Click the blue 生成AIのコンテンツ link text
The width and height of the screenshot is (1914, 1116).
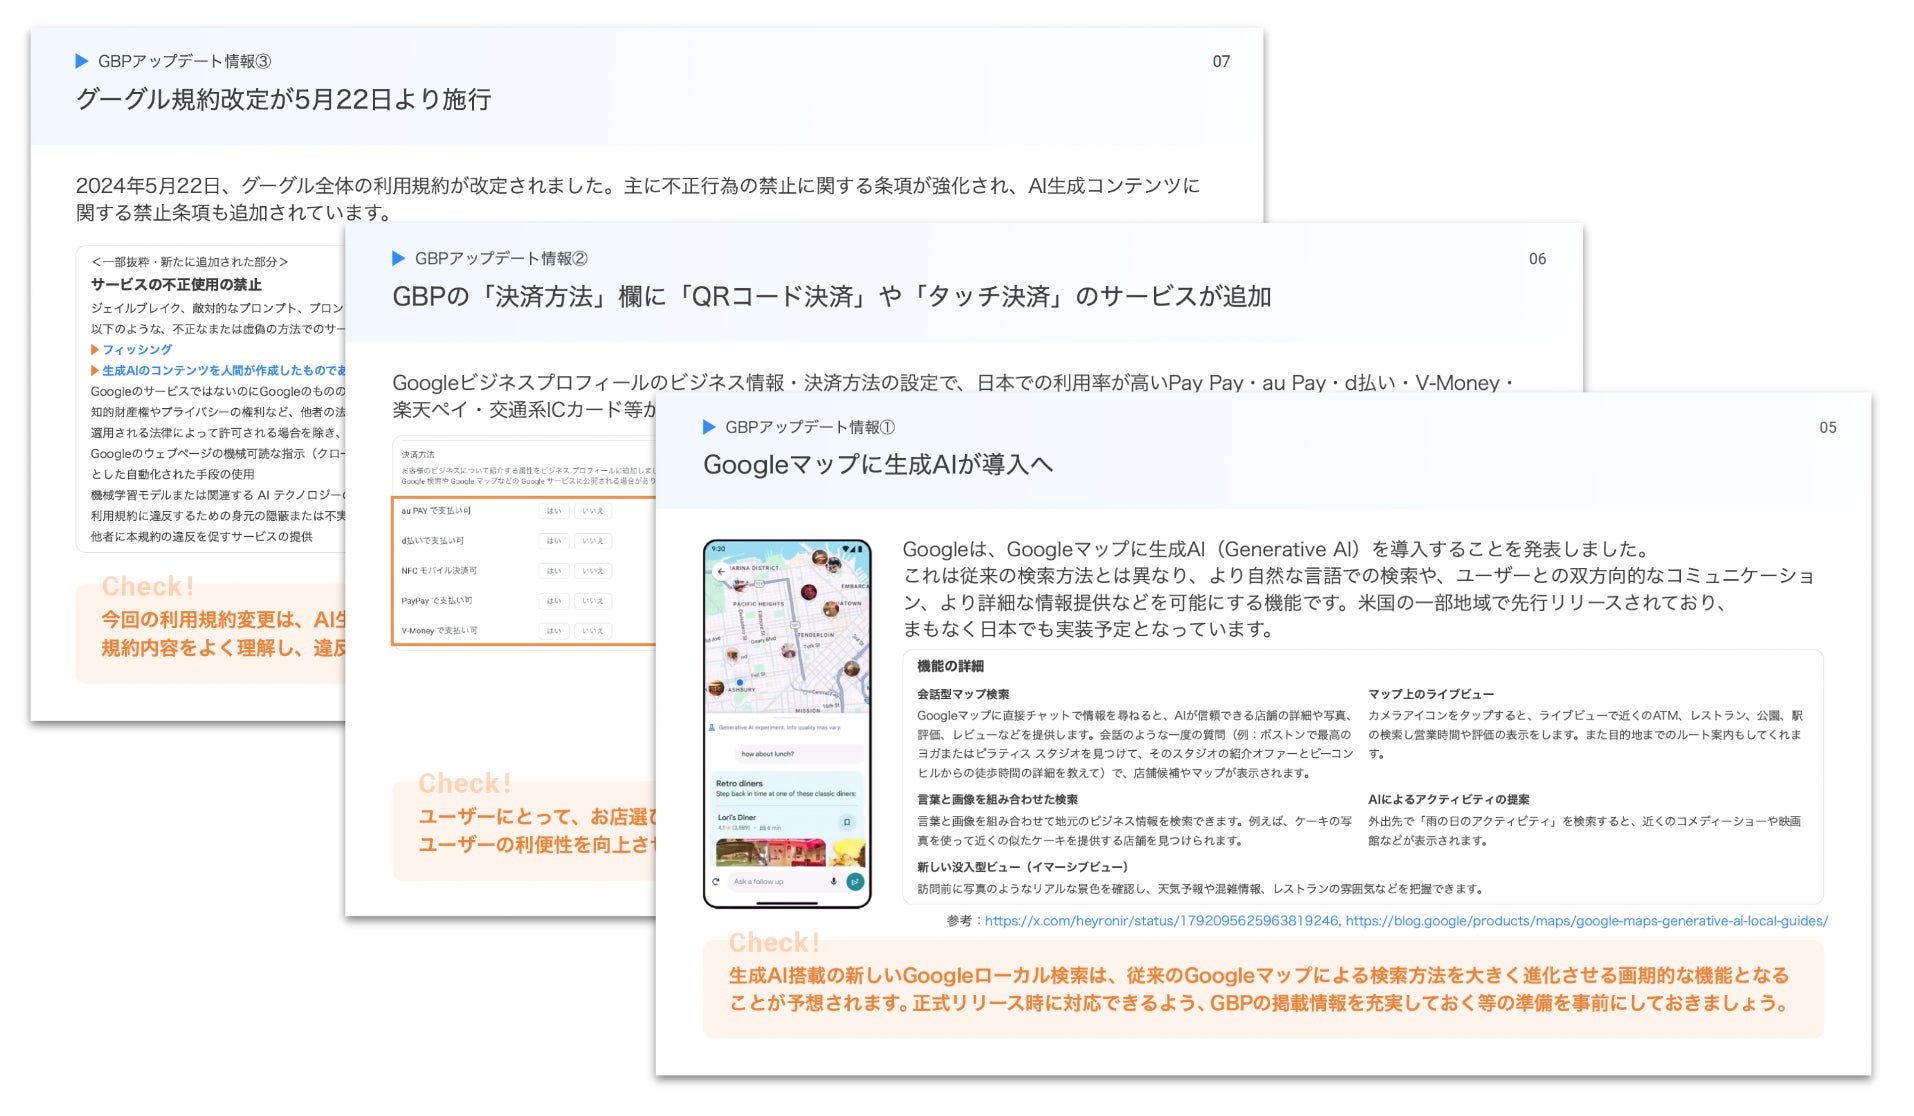(x=224, y=370)
